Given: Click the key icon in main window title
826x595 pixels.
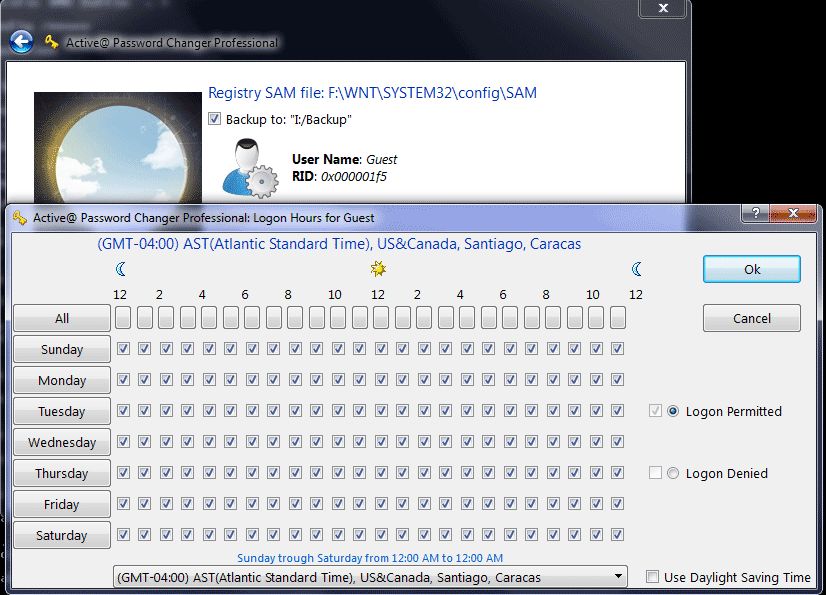Looking at the screenshot, I should [51, 42].
